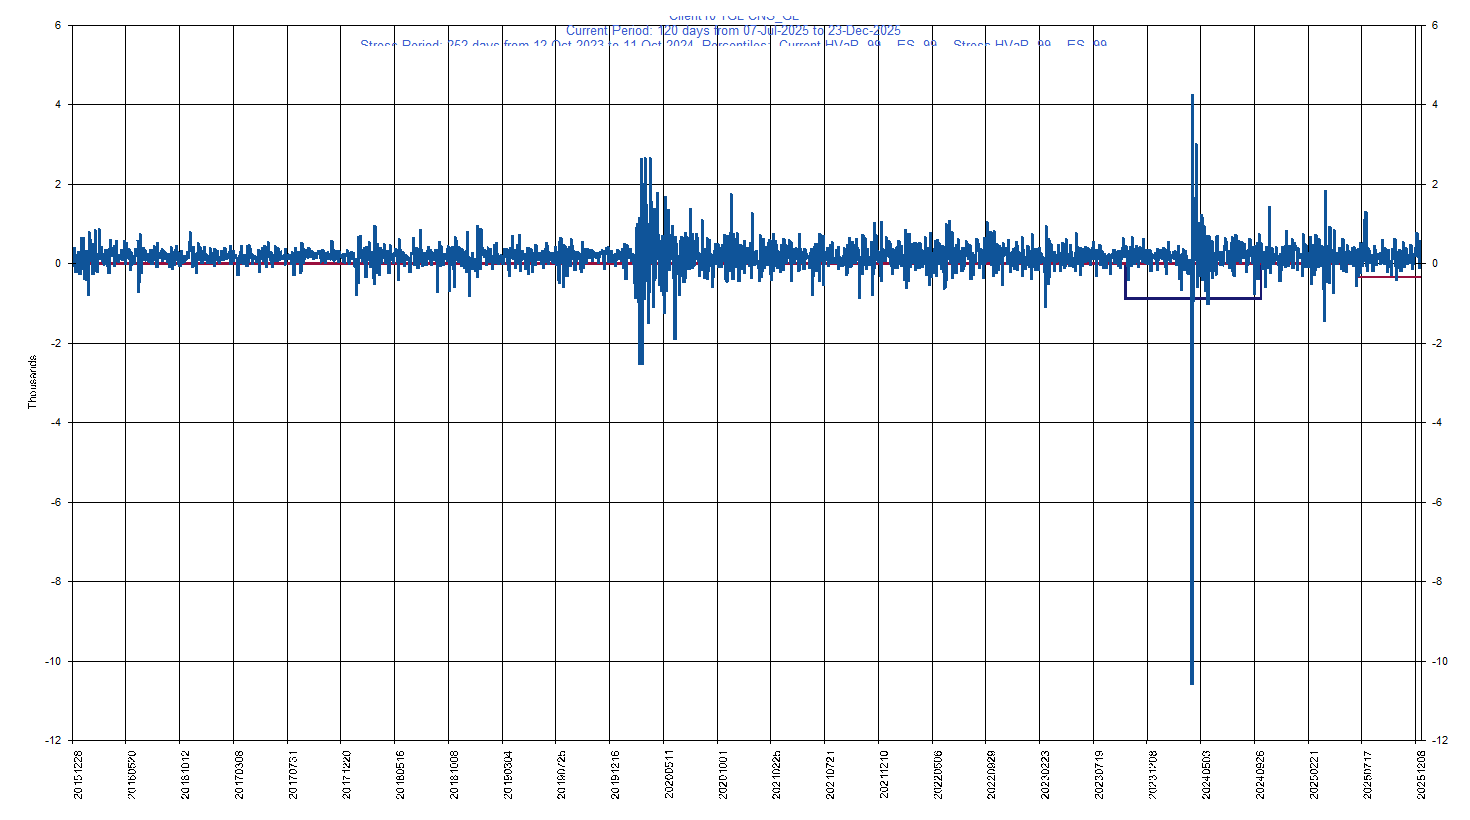1470x820 pixels.
Task: Click the 'Thousands' y-axis unit label
Action: pyautogui.click(x=32, y=382)
